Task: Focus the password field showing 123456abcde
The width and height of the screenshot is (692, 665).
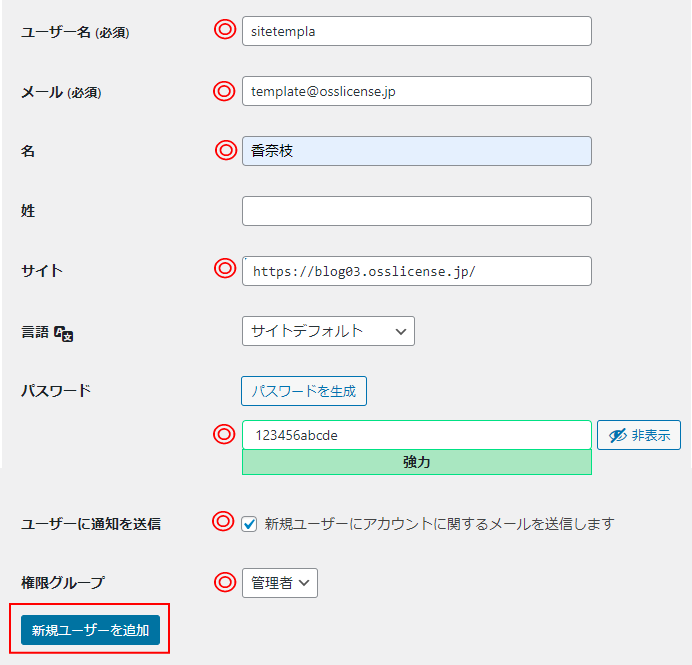Action: point(416,435)
